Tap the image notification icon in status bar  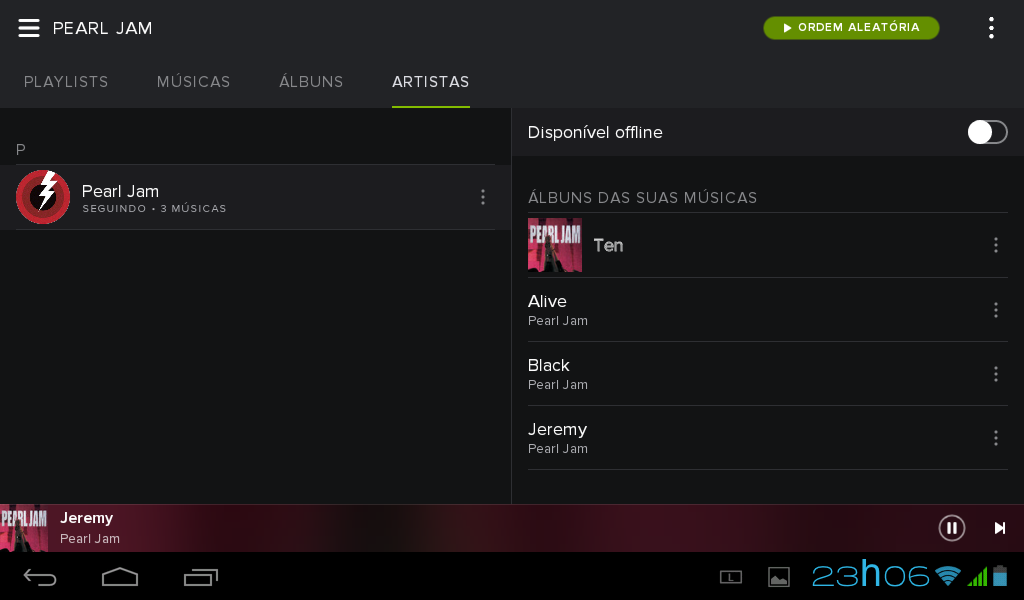coord(778,577)
